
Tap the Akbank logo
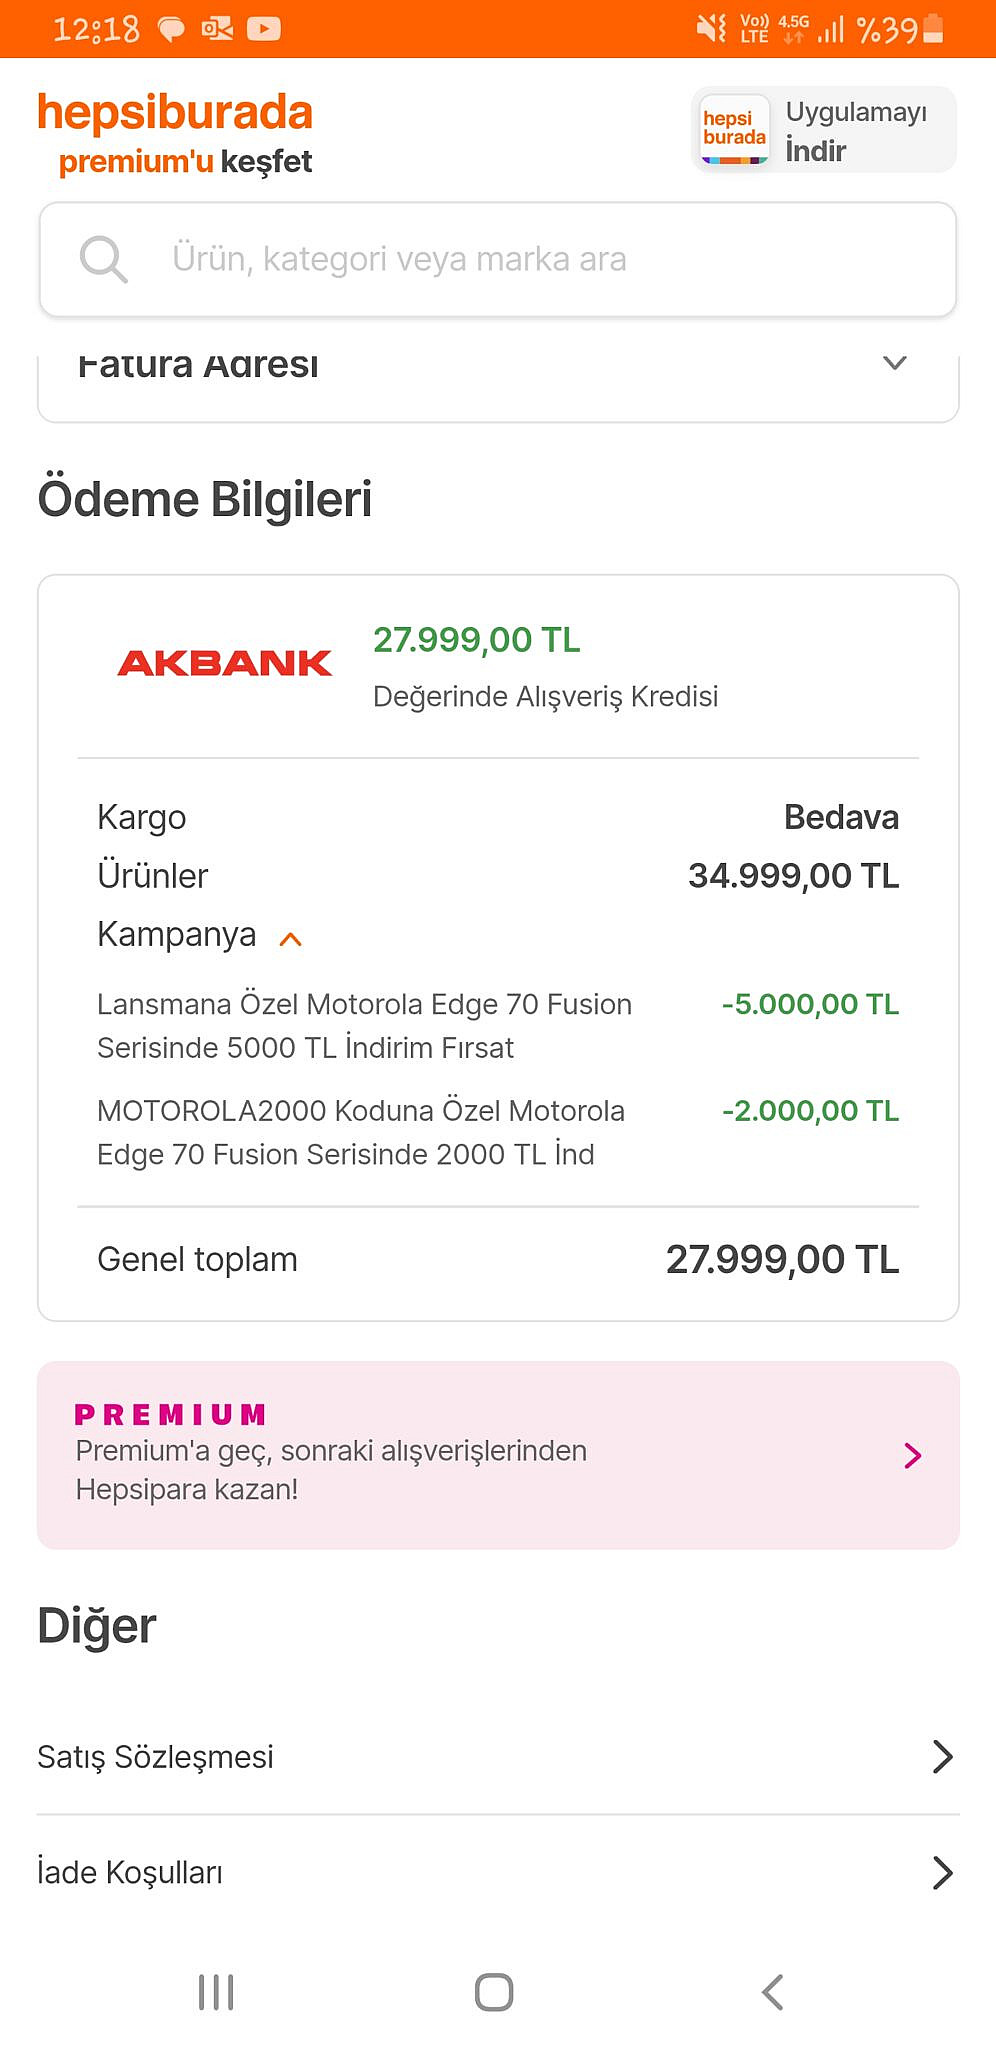[x=224, y=663]
